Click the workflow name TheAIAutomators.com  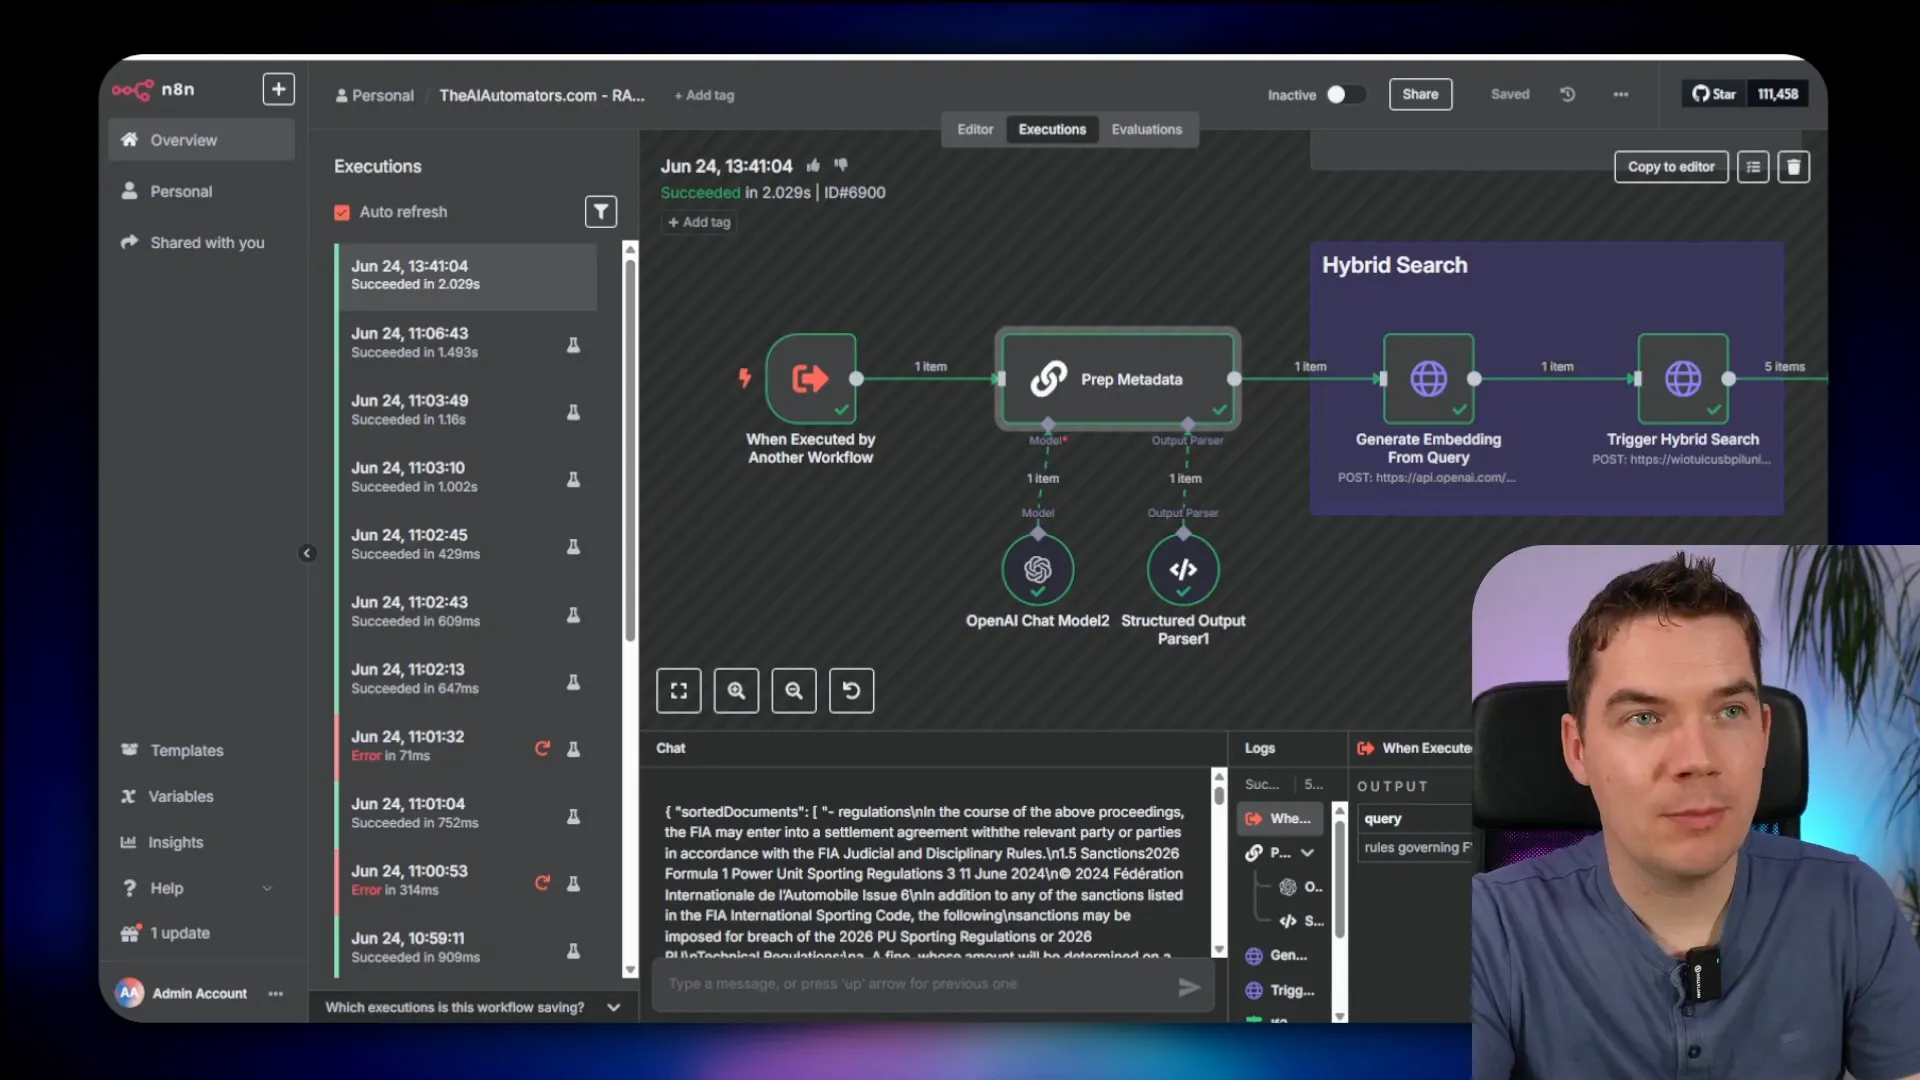(541, 95)
